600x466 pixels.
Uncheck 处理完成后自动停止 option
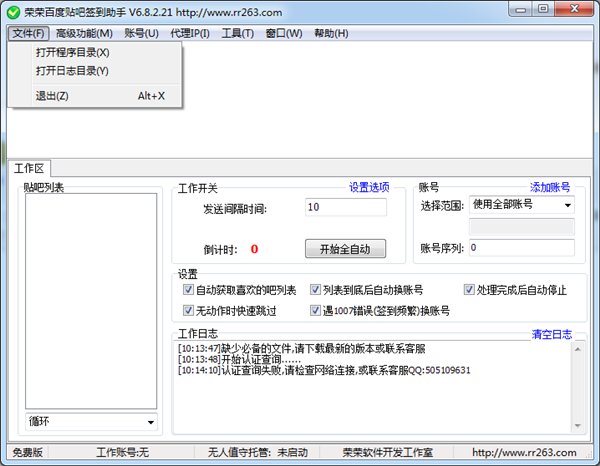click(469, 290)
